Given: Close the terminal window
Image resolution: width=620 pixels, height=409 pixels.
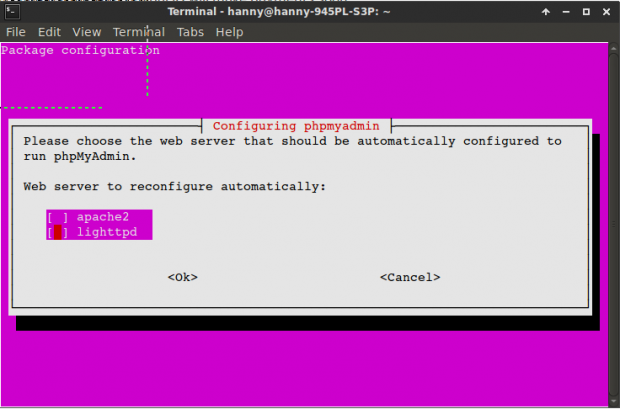Looking at the screenshot, I should click(x=607, y=12).
